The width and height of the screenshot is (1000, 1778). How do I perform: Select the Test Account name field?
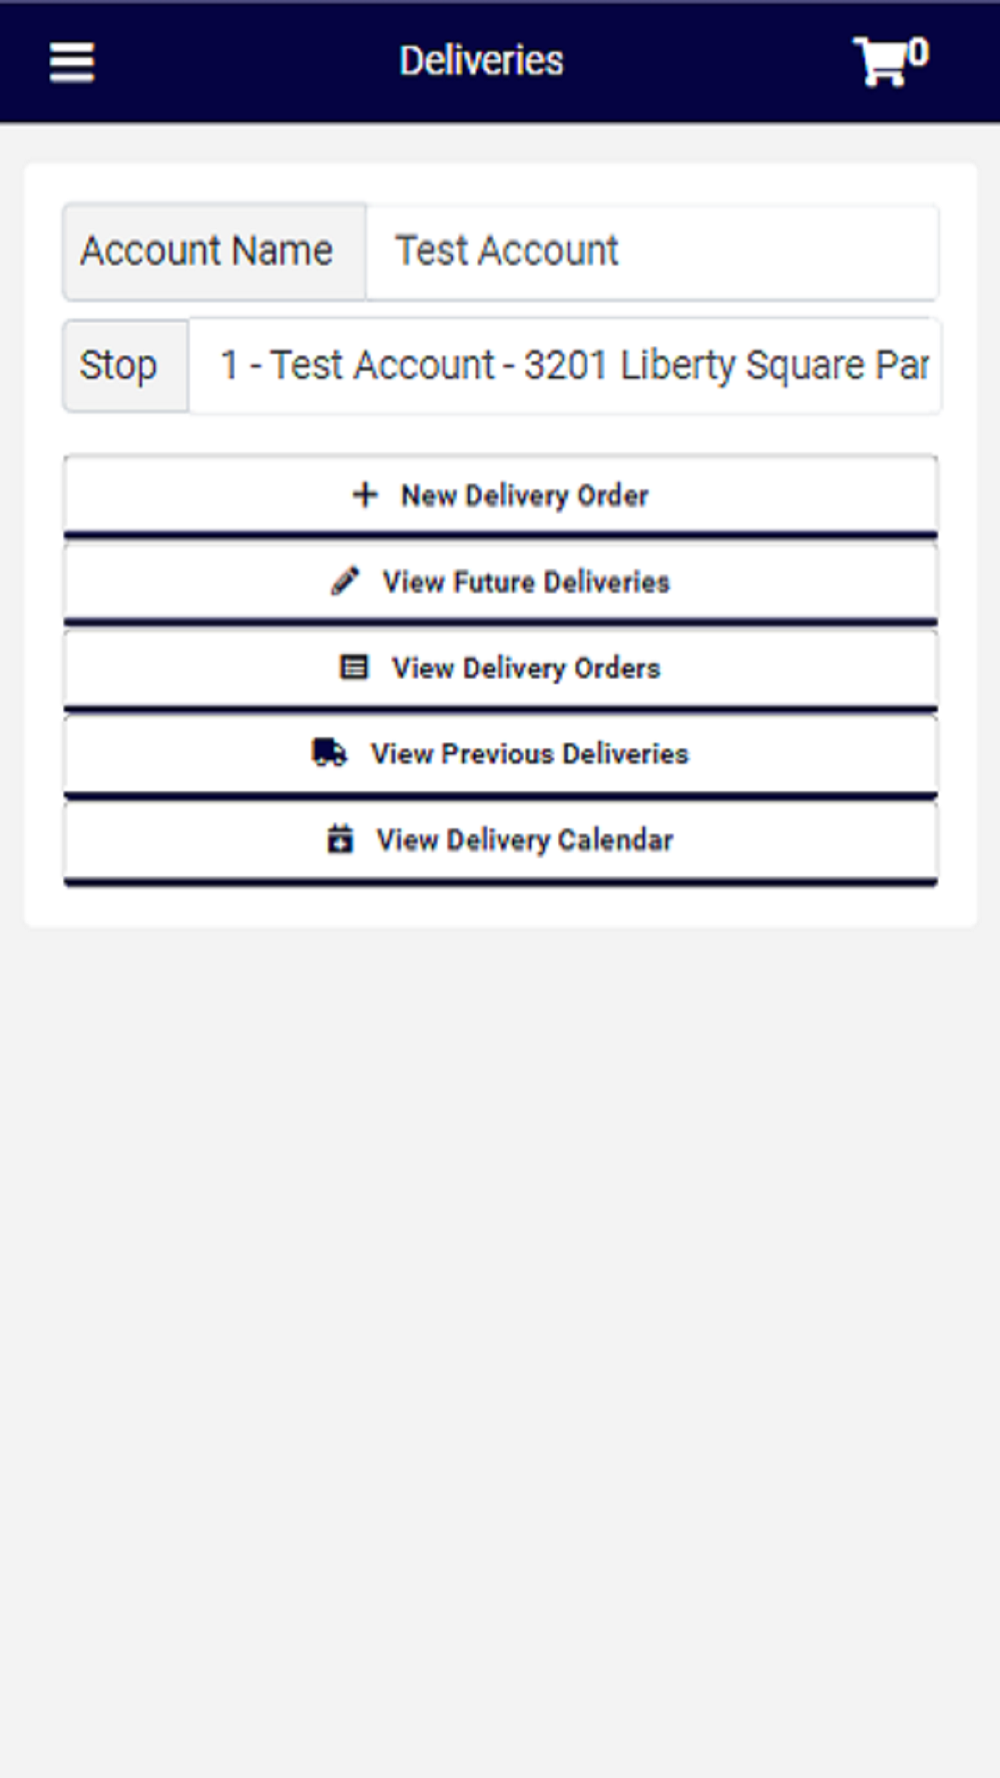(x=652, y=252)
